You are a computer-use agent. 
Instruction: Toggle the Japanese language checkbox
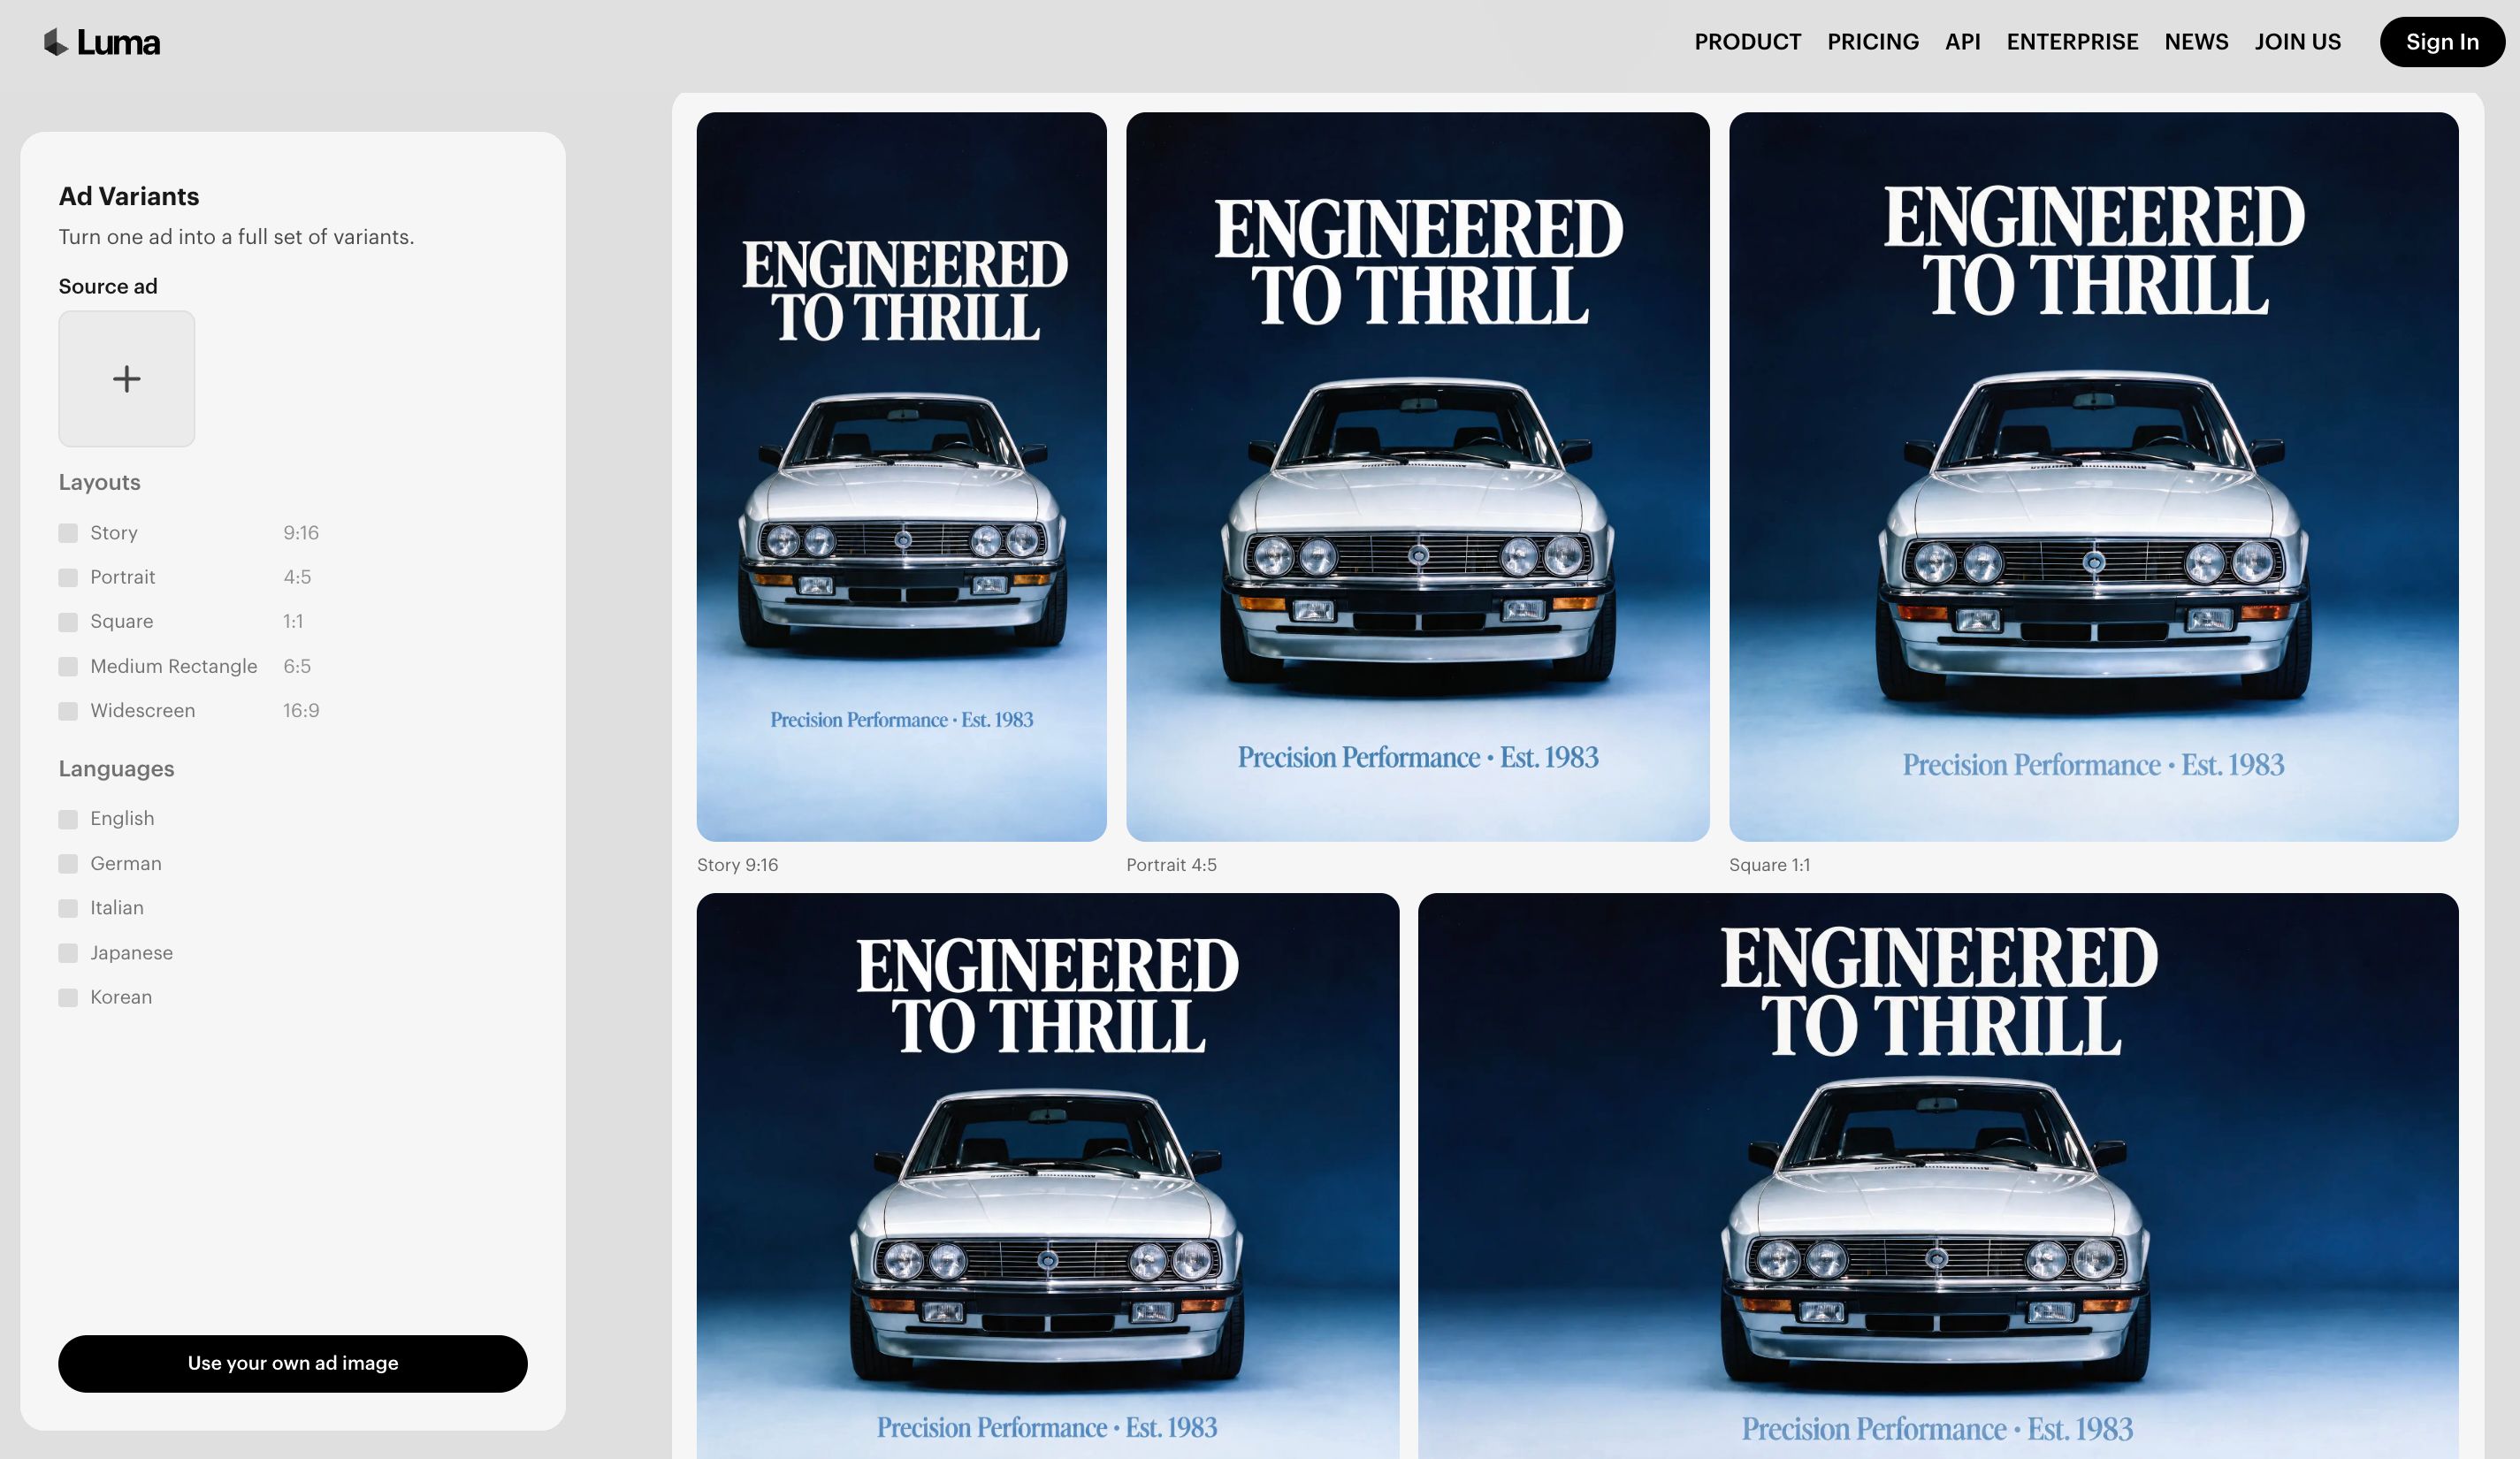tap(68, 953)
